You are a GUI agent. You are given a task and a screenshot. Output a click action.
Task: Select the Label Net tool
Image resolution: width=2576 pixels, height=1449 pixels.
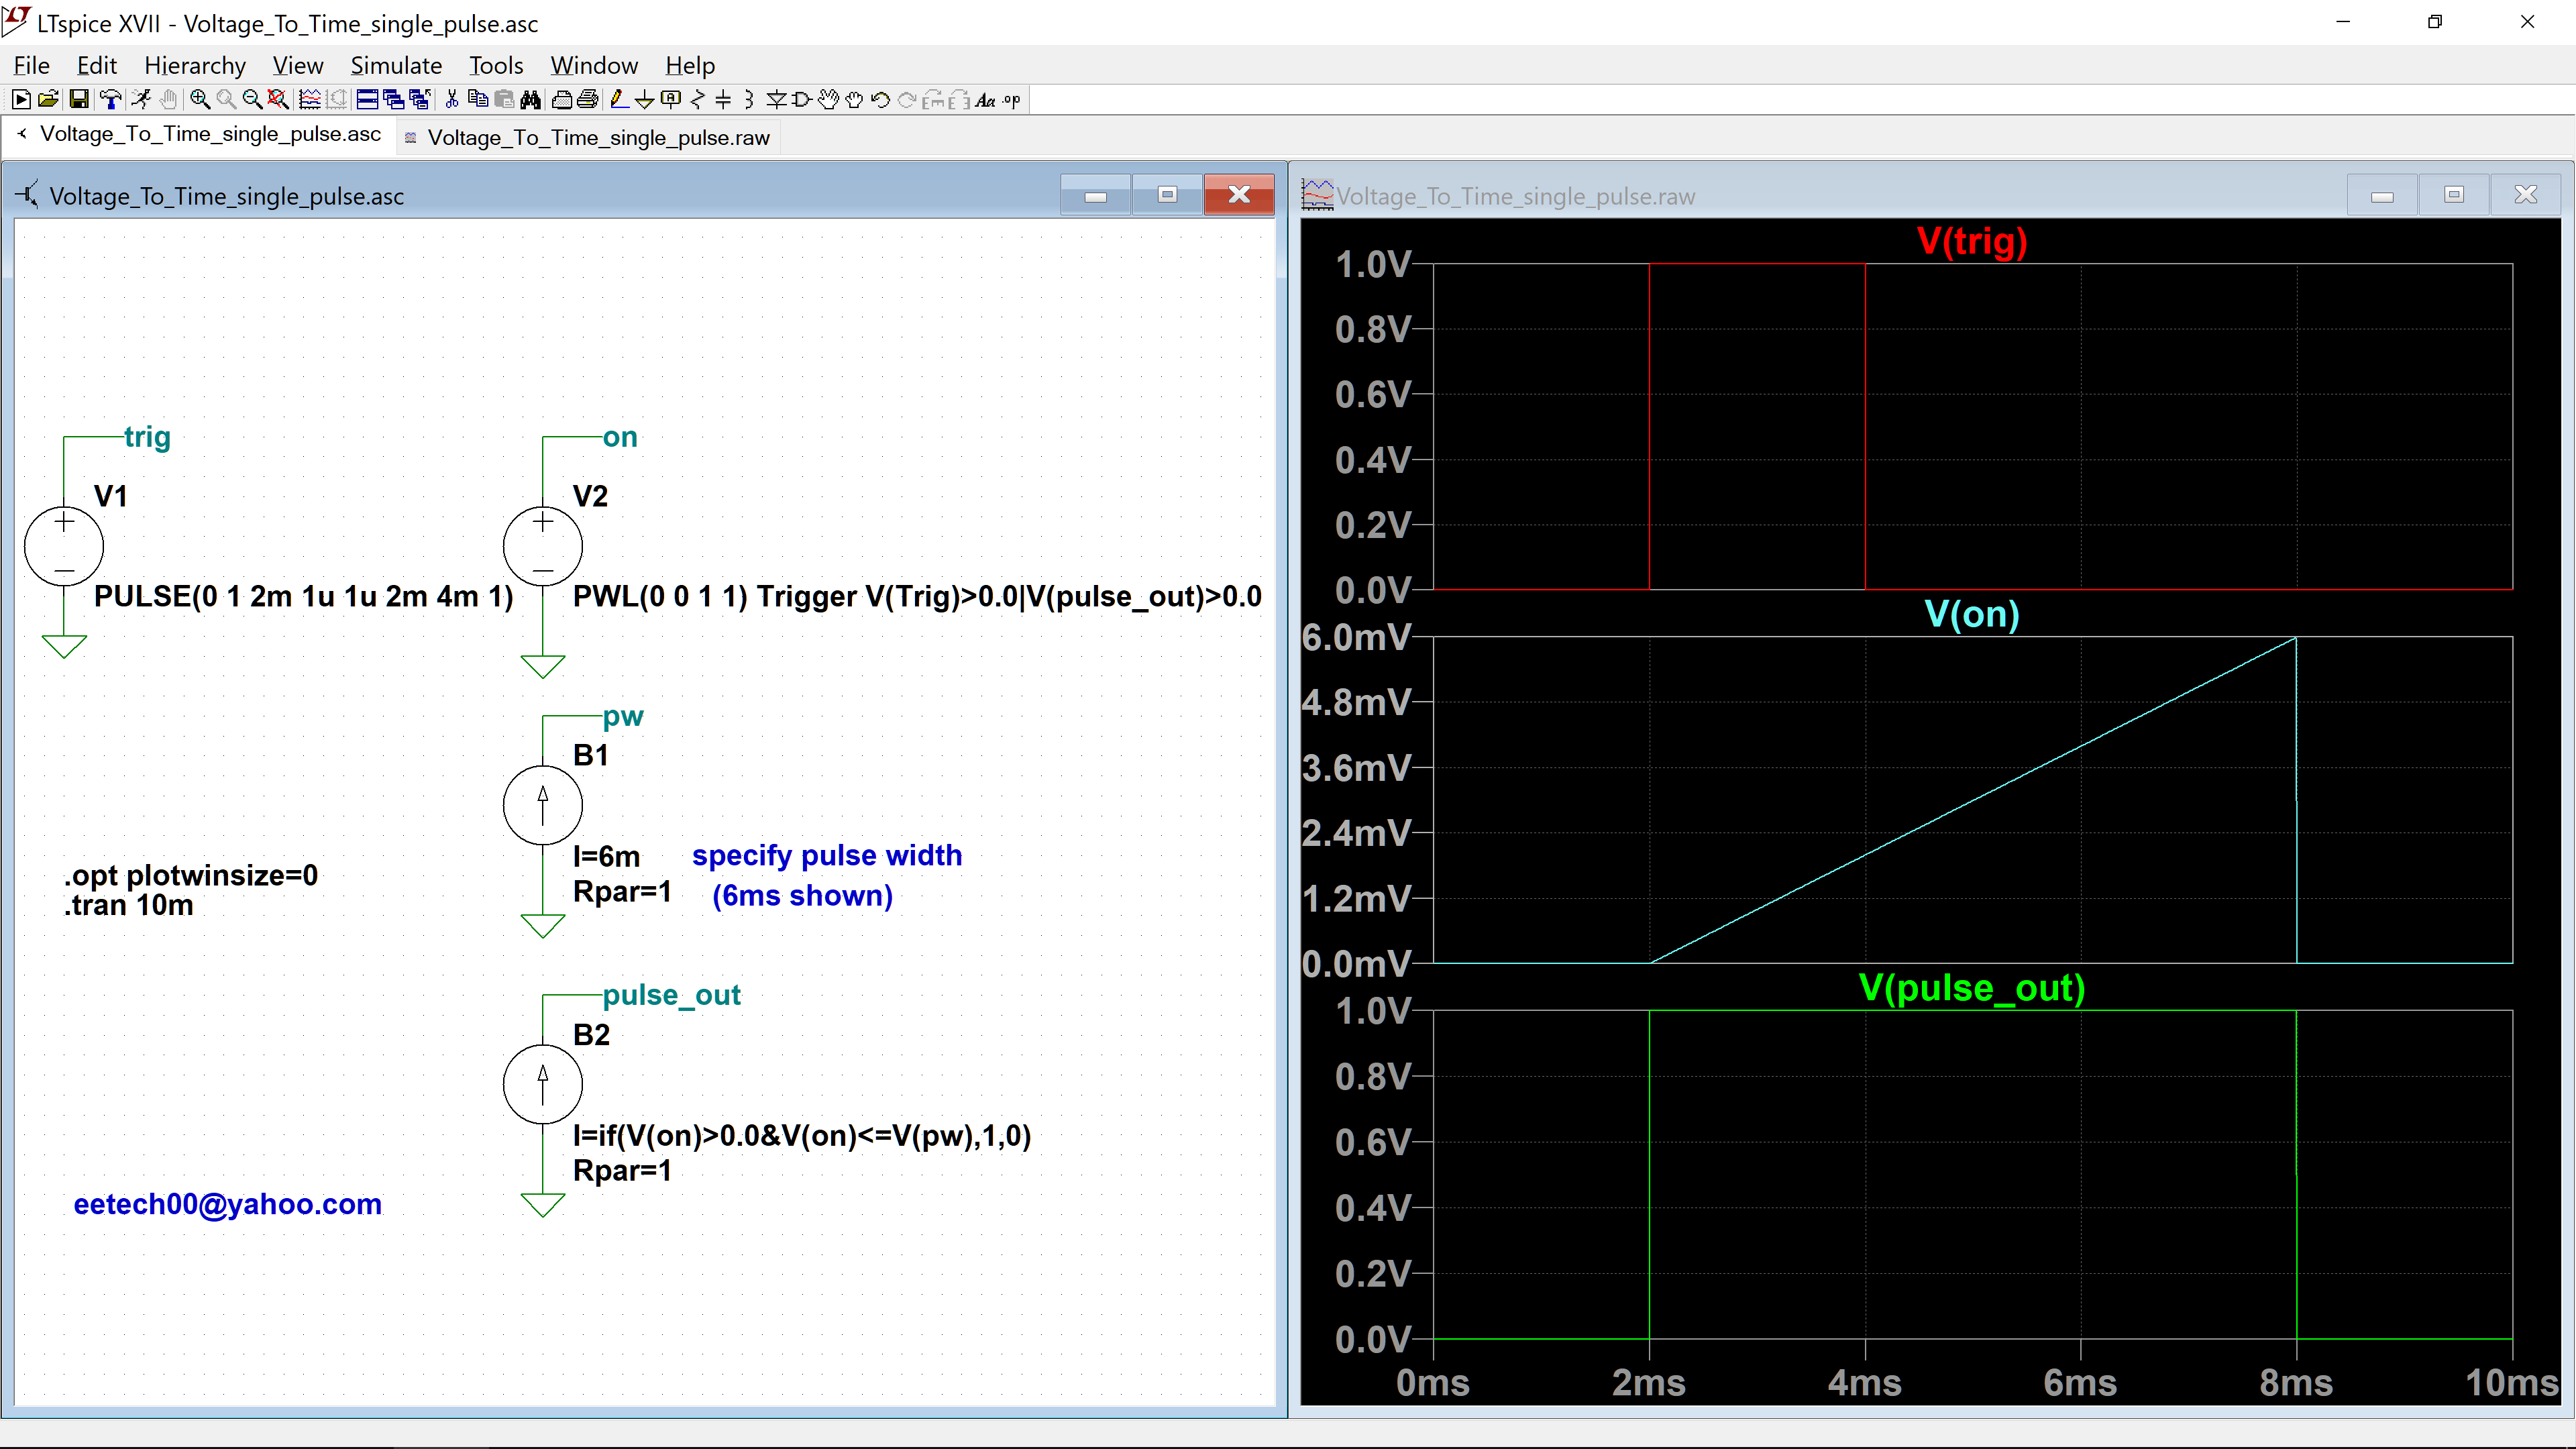671,100
